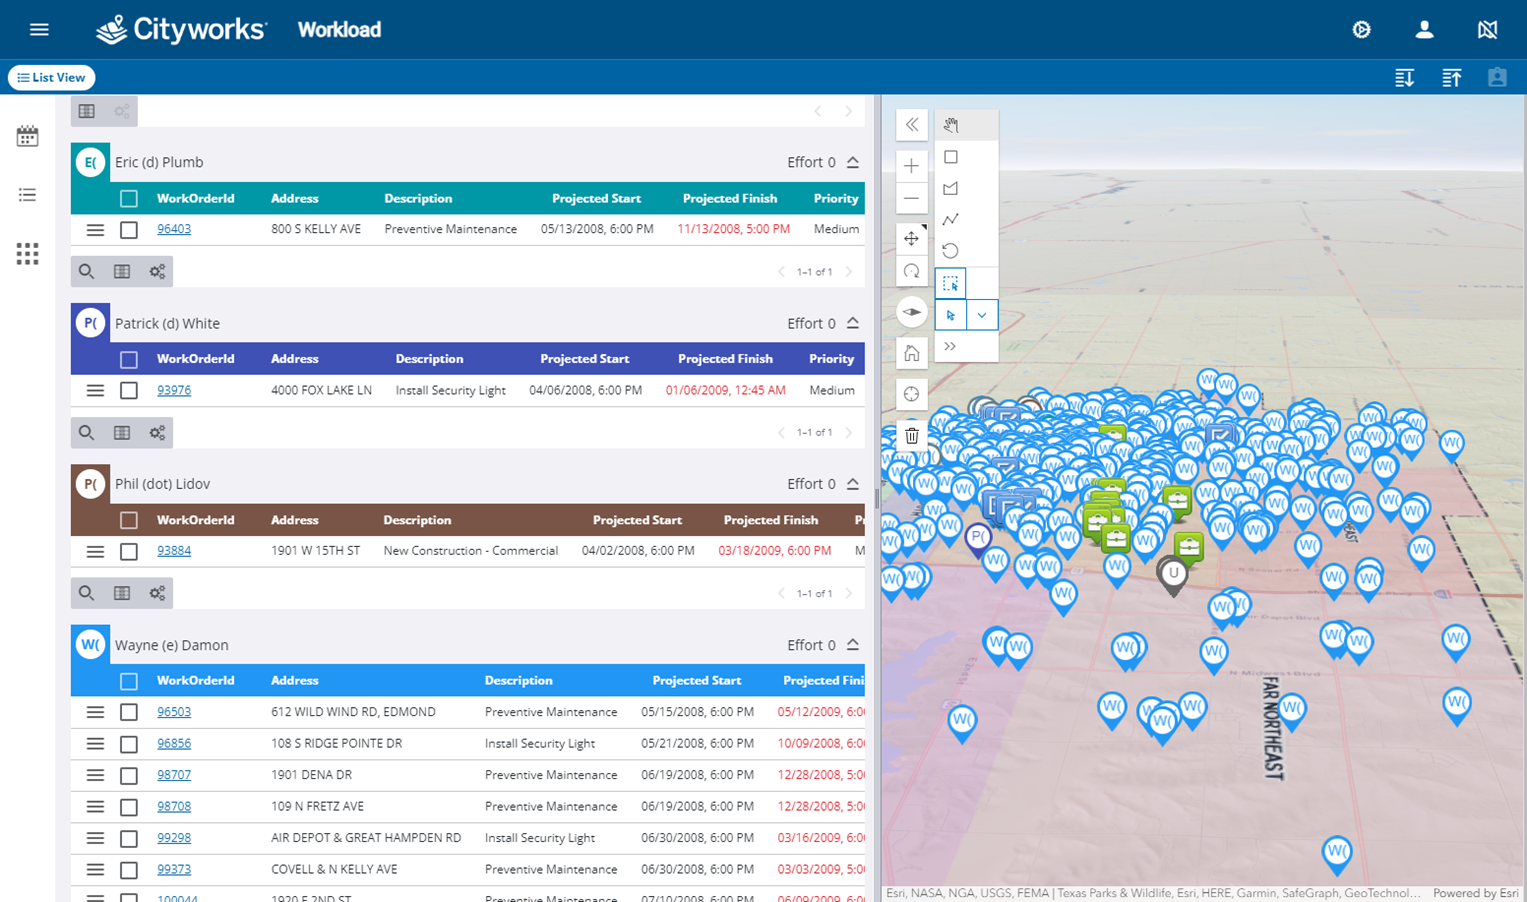Open the selection tool dropdown arrow

[x=982, y=315]
